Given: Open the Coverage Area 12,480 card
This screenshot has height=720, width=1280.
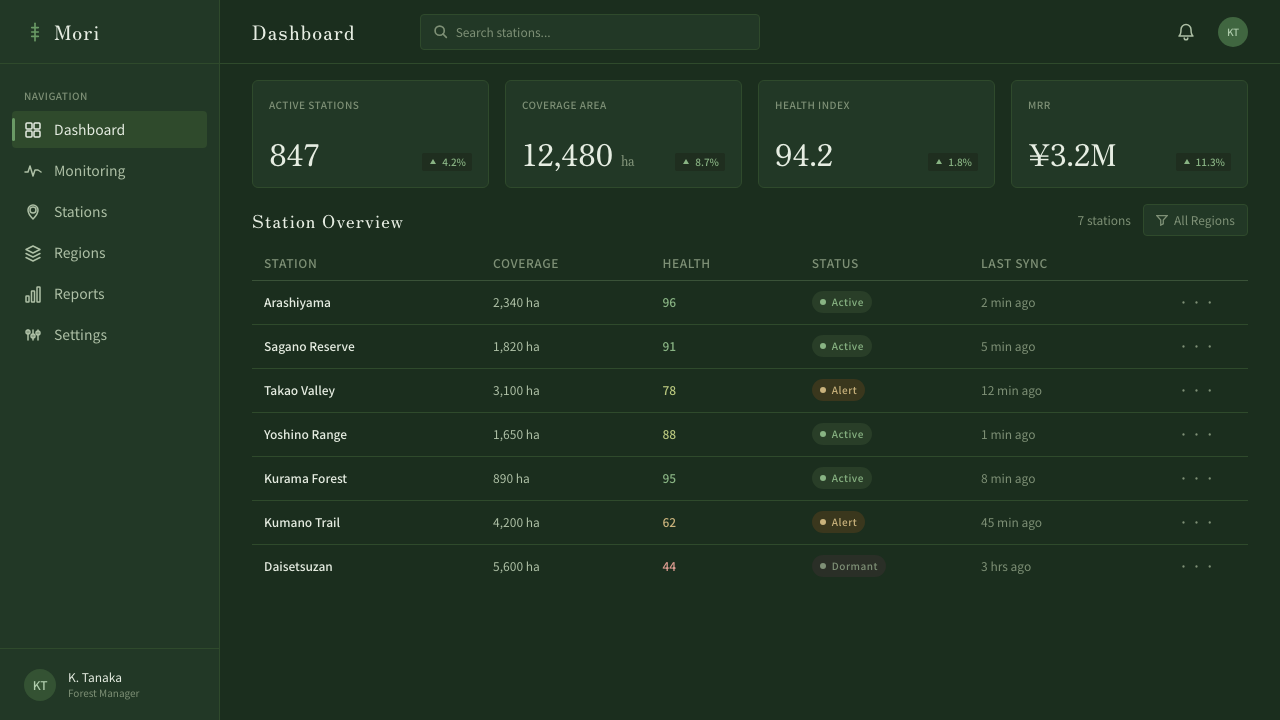Looking at the screenshot, I should pos(623,134).
